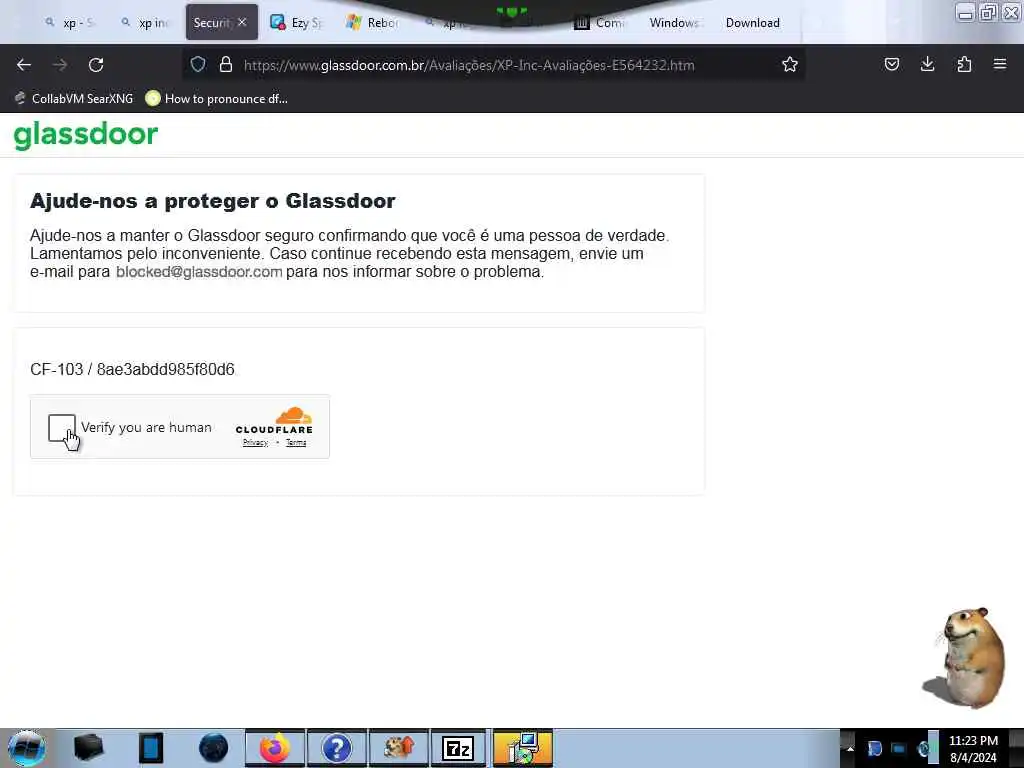Show hidden system tray icons

[x=850, y=748]
